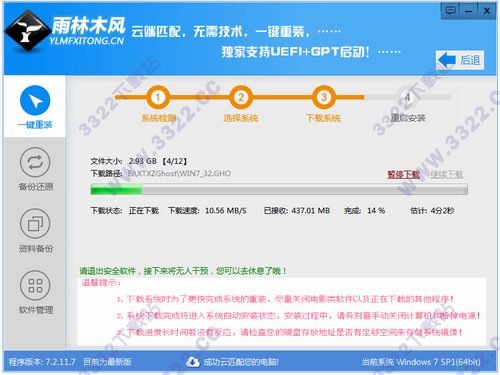Open the 资料备份 sidebar icon

[x=35, y=224]
